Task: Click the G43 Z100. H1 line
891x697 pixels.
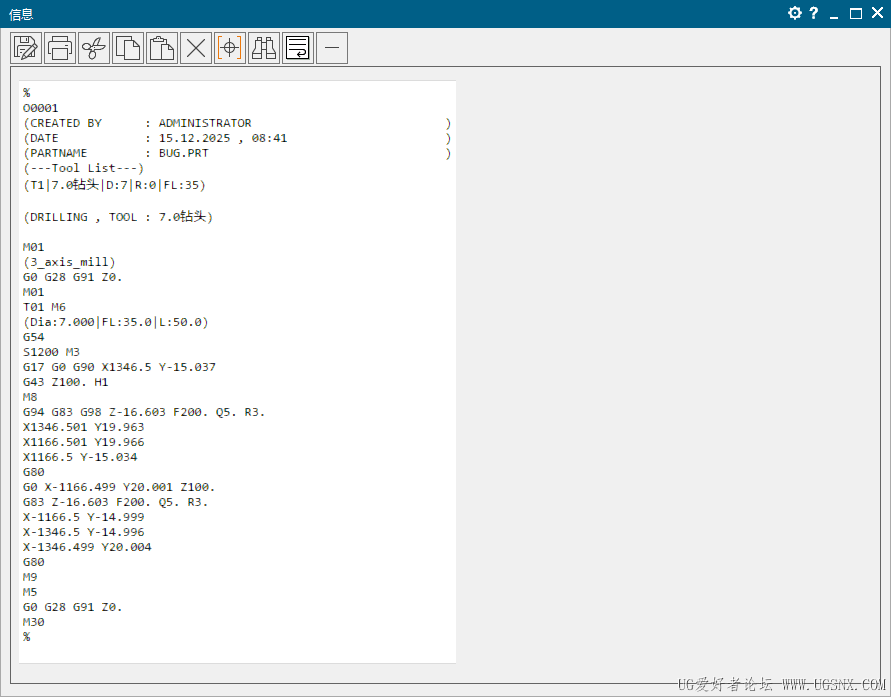Action: click(x=65, y=382)
